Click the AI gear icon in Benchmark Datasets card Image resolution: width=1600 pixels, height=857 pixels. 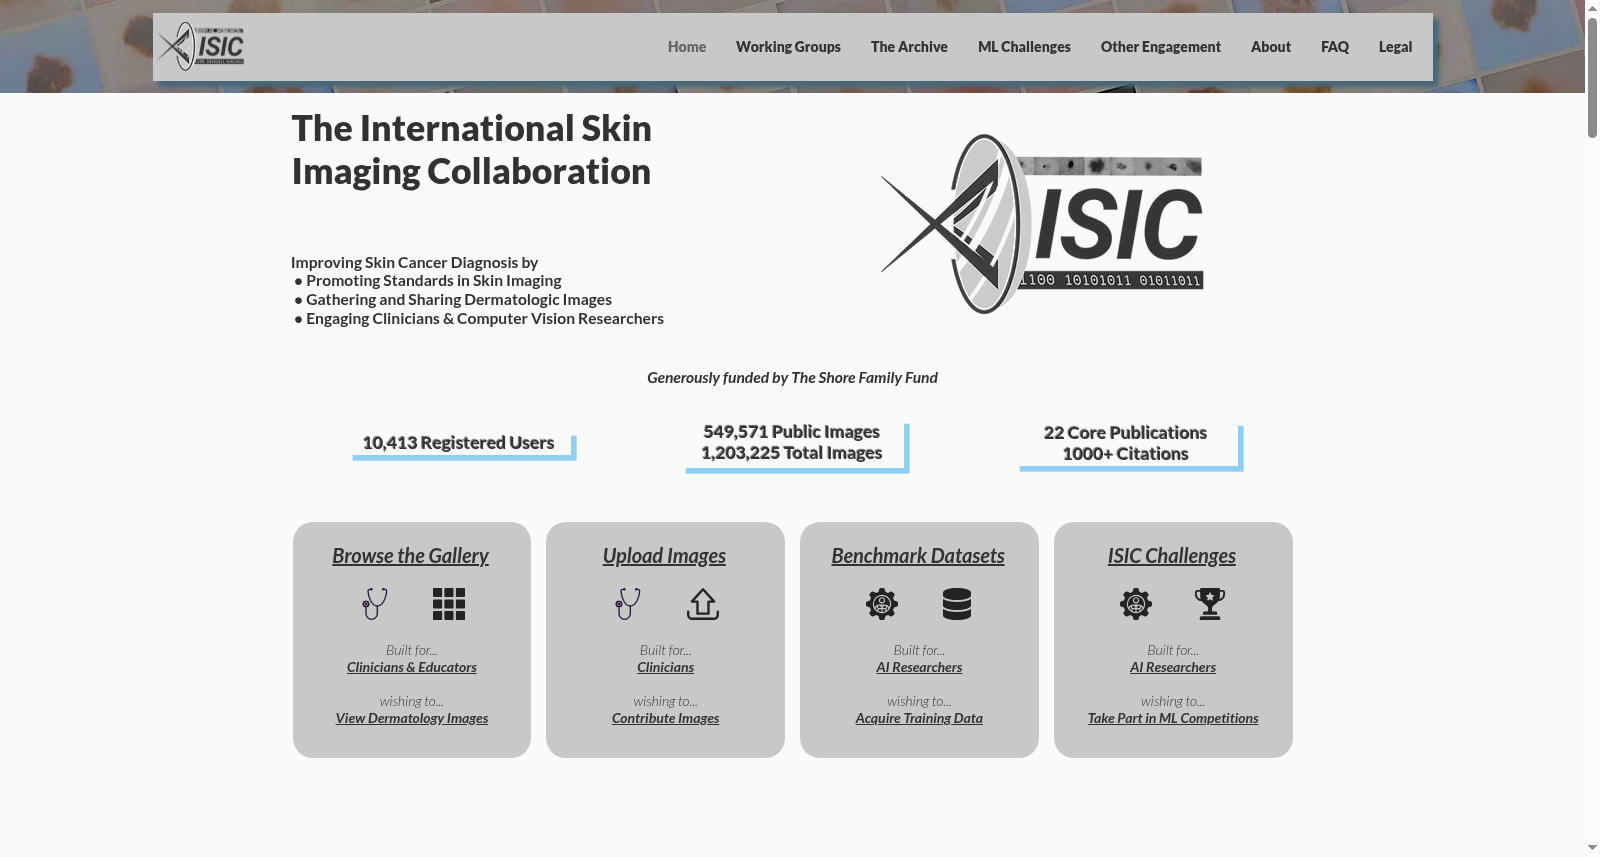(x=882, y=604)
